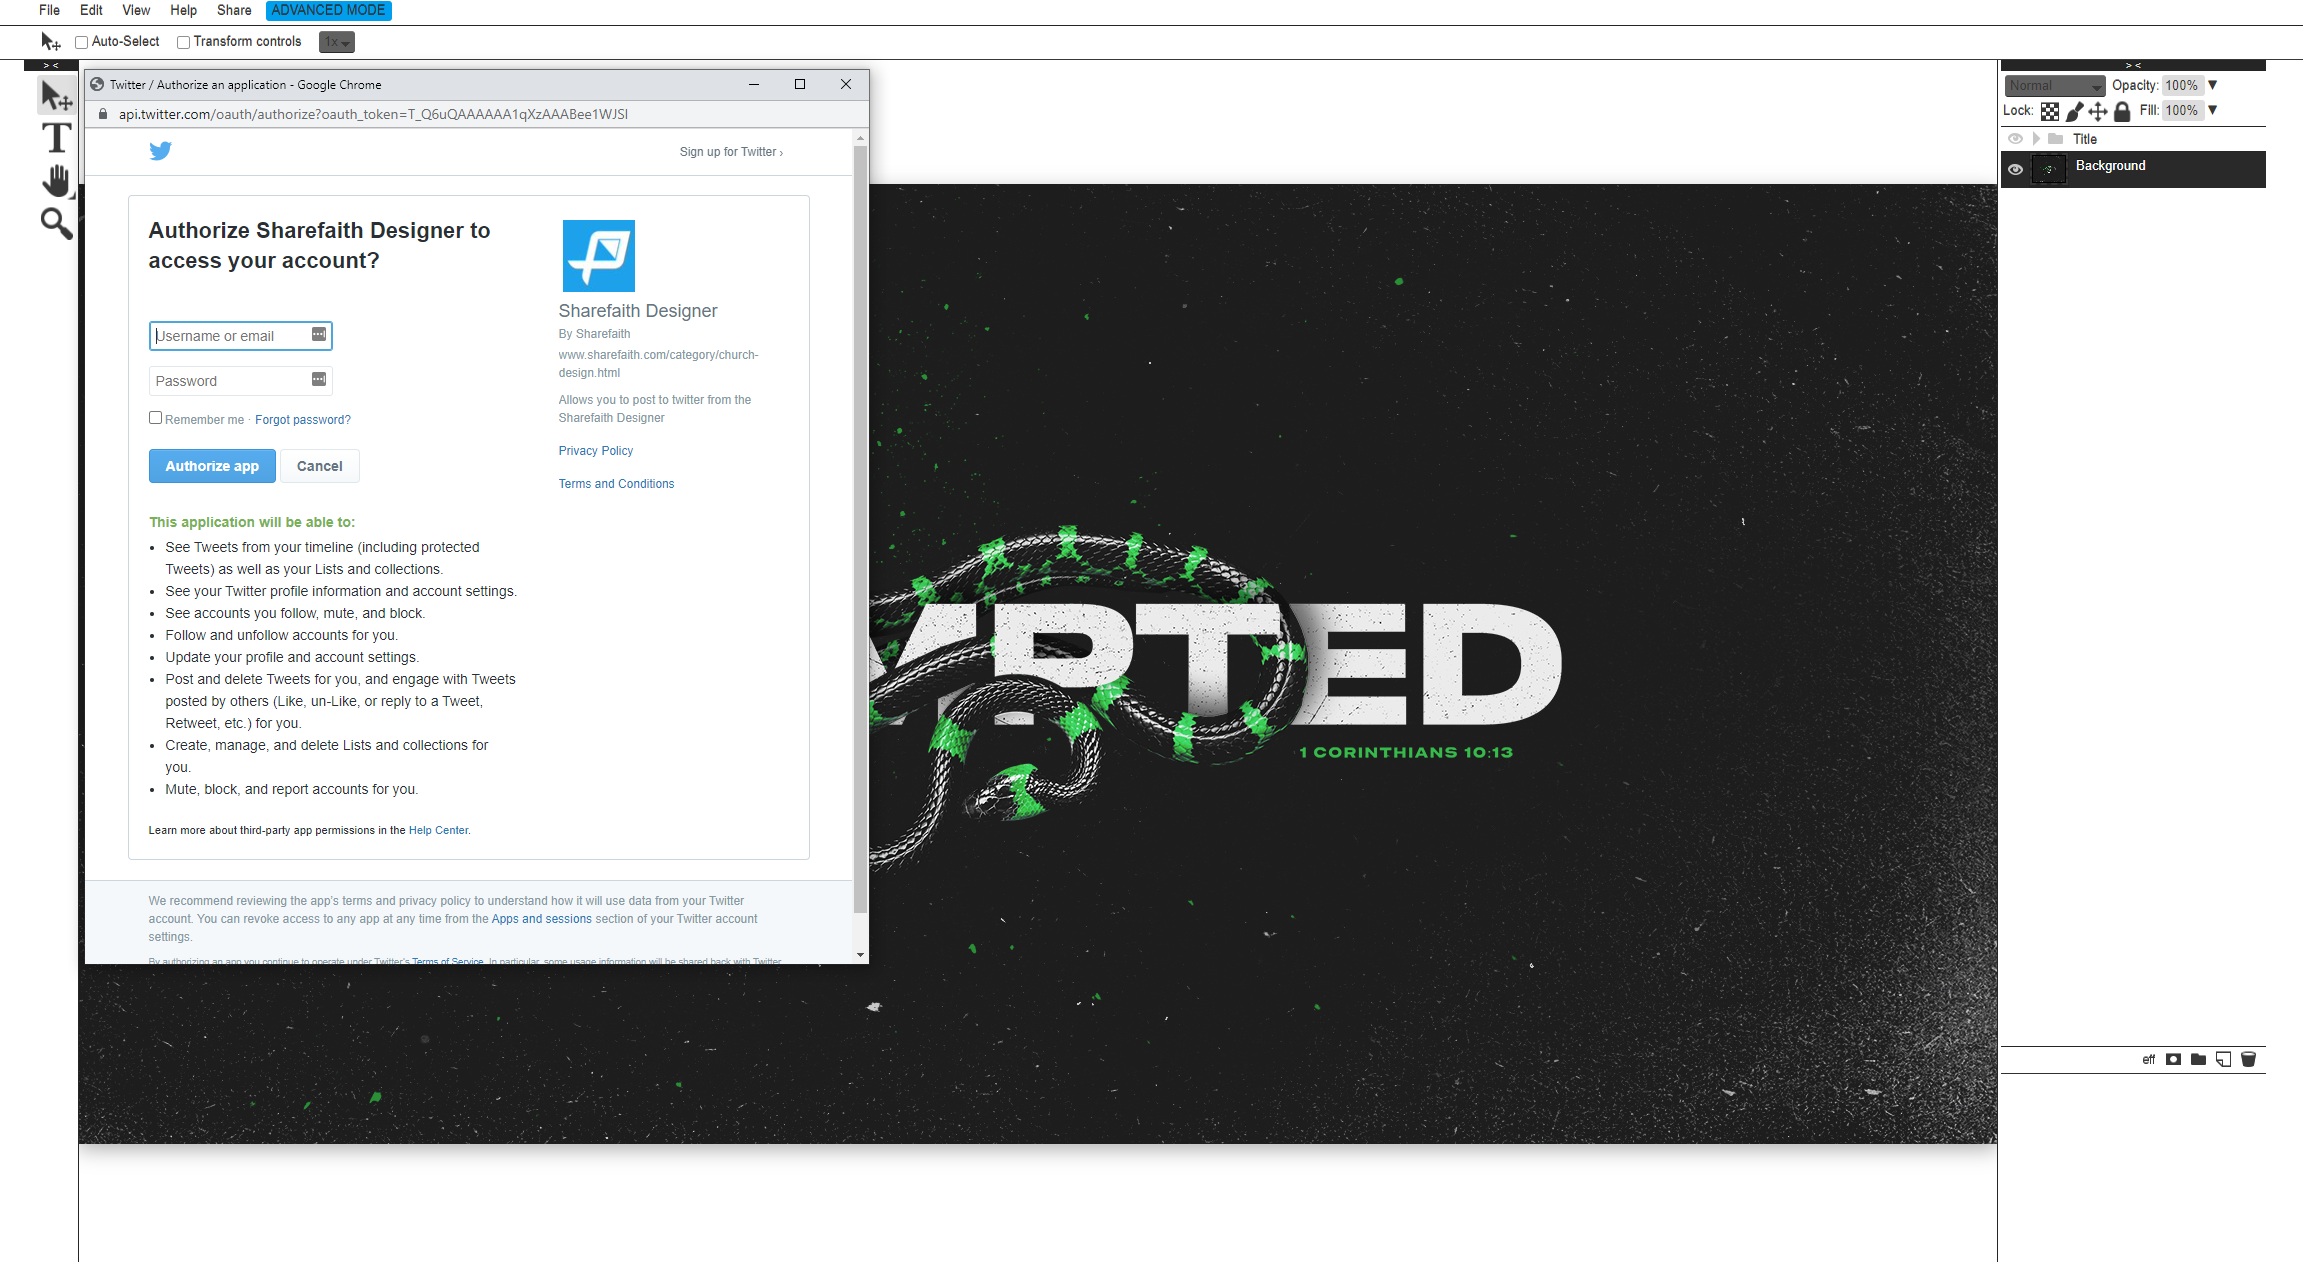The width and height of the screenshot is (2303, 1262).
Task: Delete layer trash icon
Action: coord(2248,1059)
